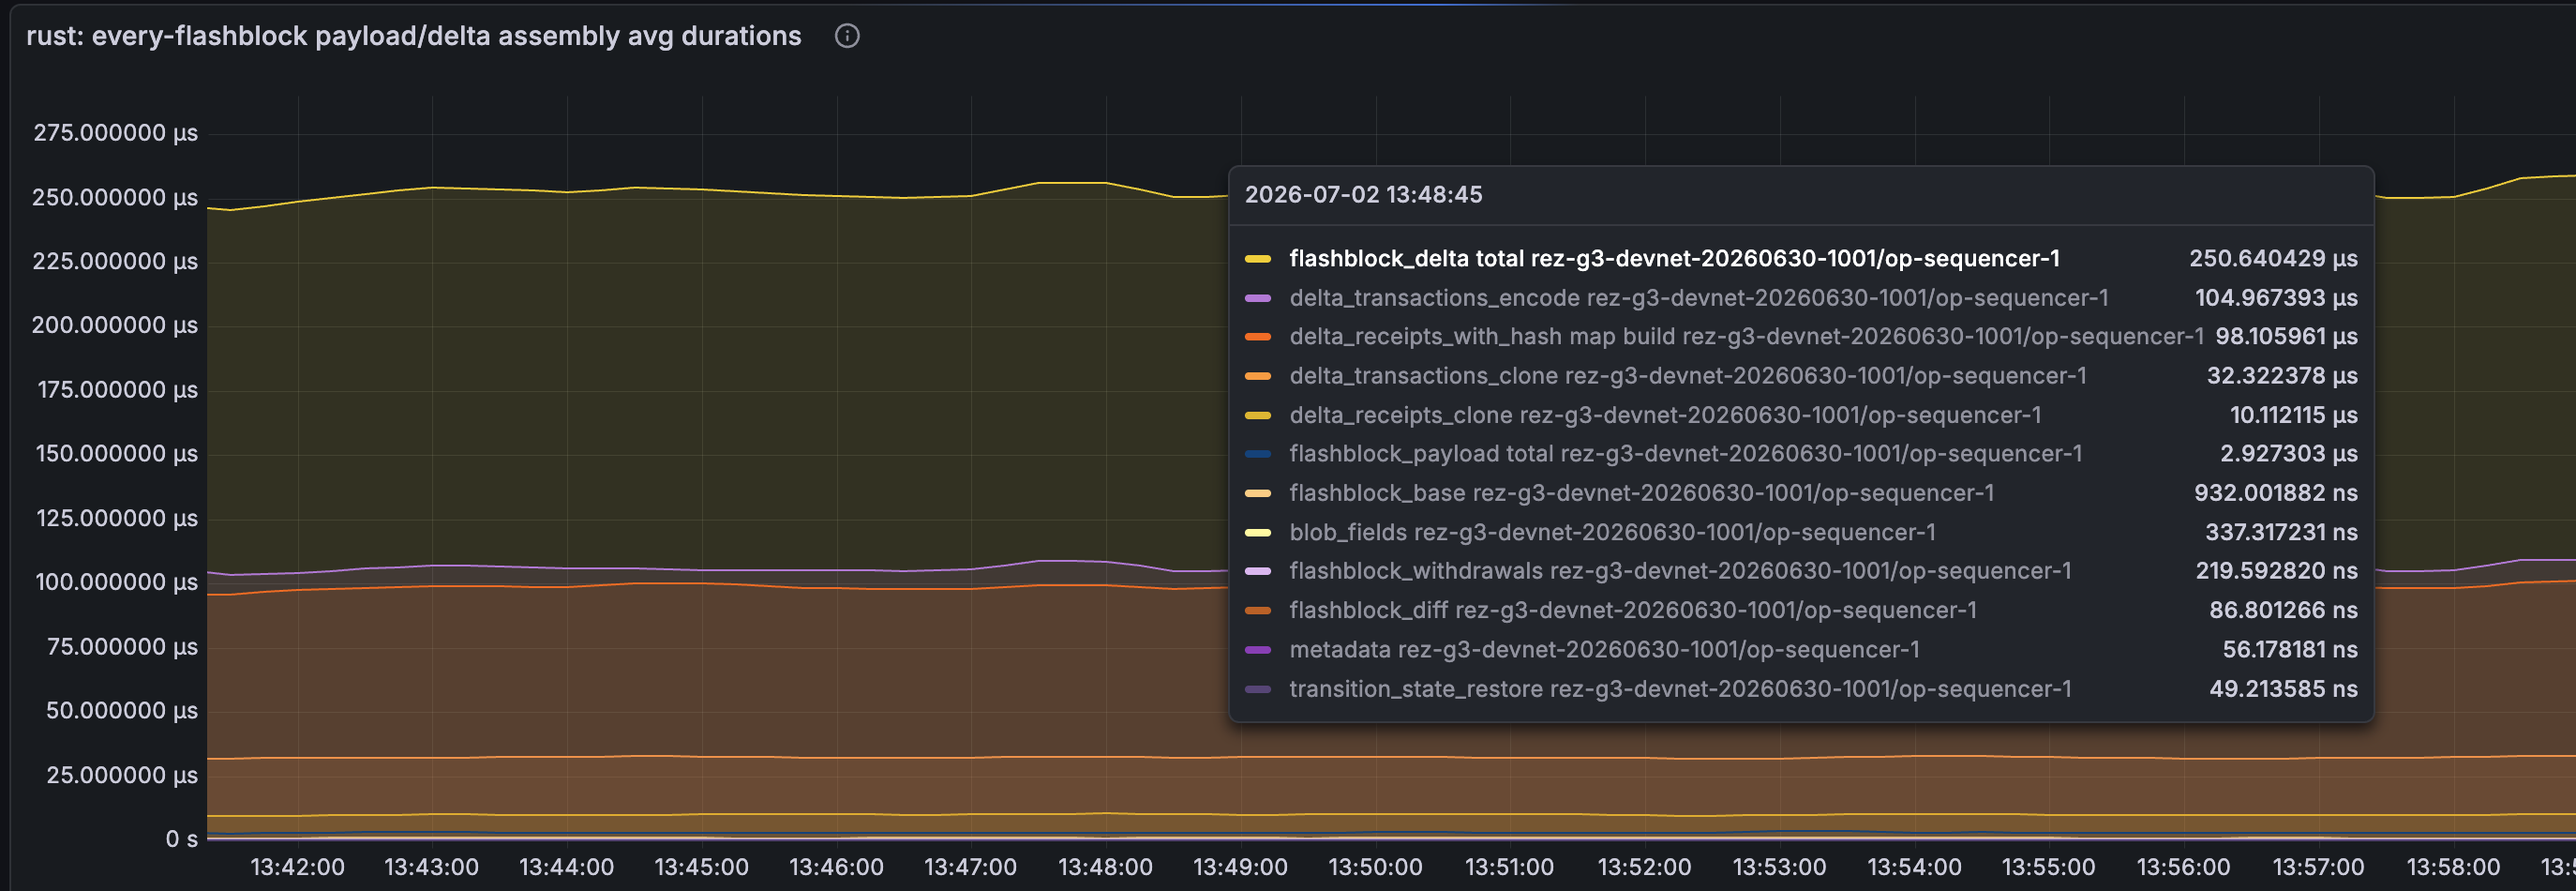Click the 13:42:00 time axis label
The image size is (2576, 891).
click(297, 867)
